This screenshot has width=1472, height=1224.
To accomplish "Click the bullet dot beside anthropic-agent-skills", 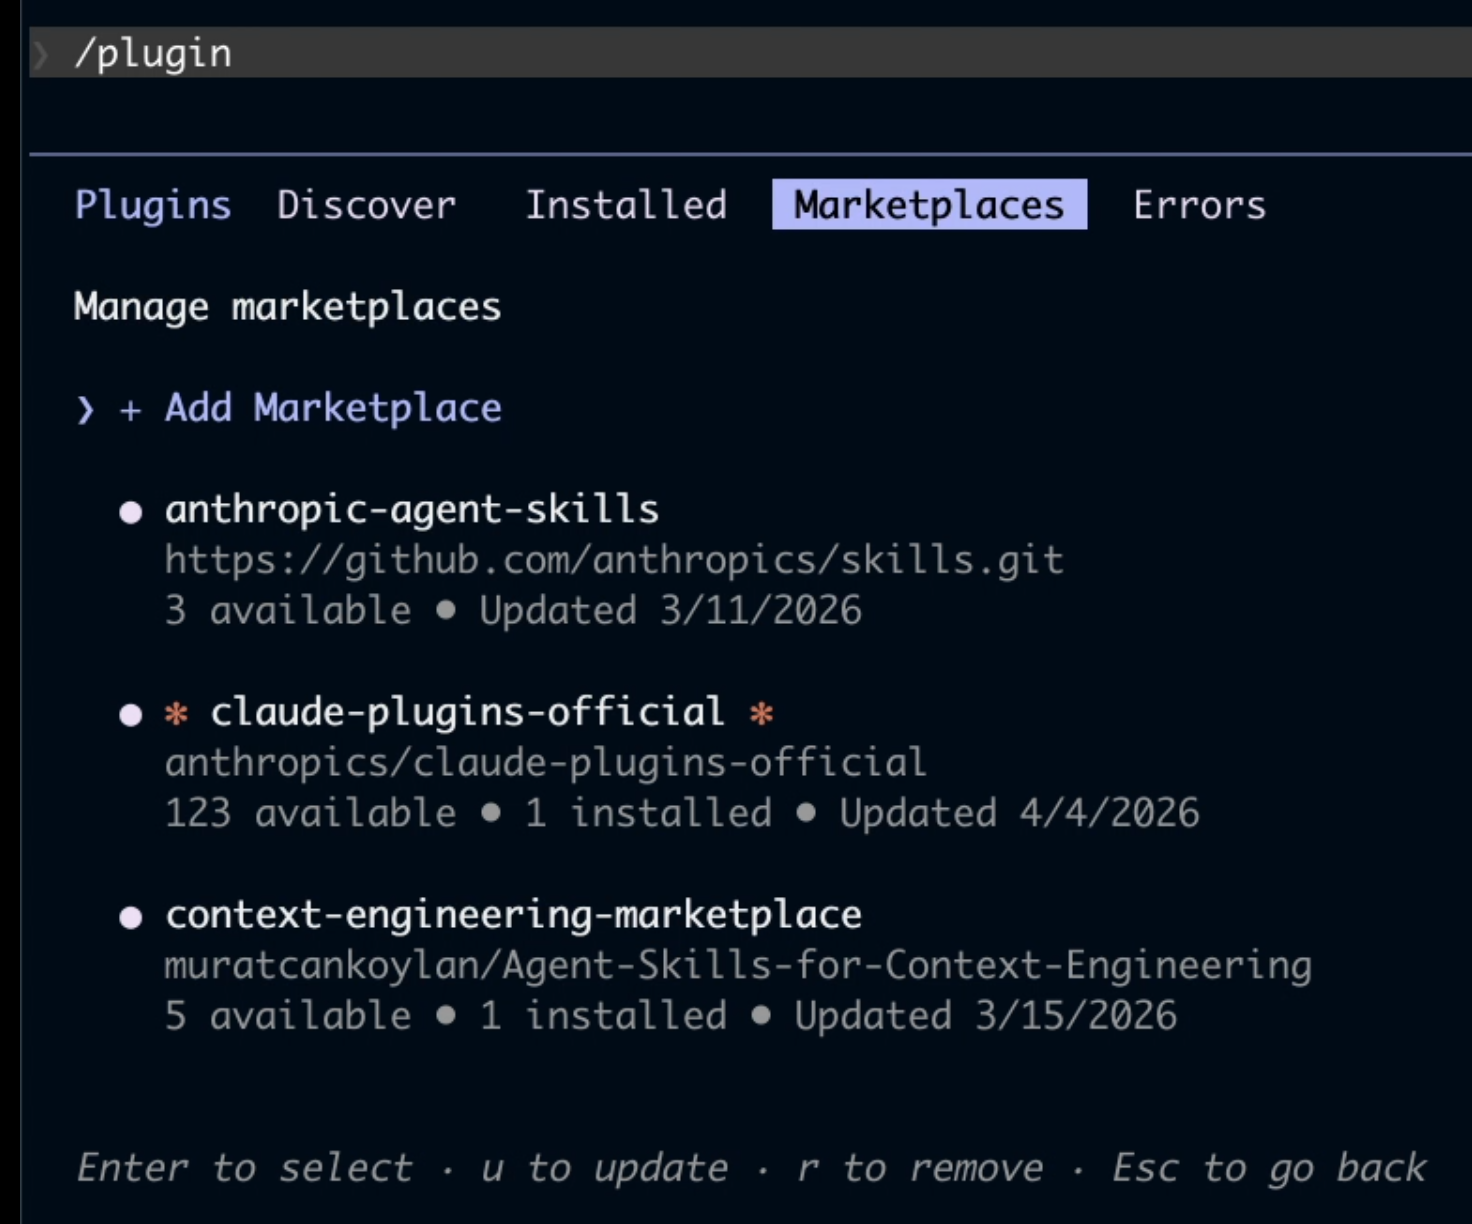I will [130, 513].
